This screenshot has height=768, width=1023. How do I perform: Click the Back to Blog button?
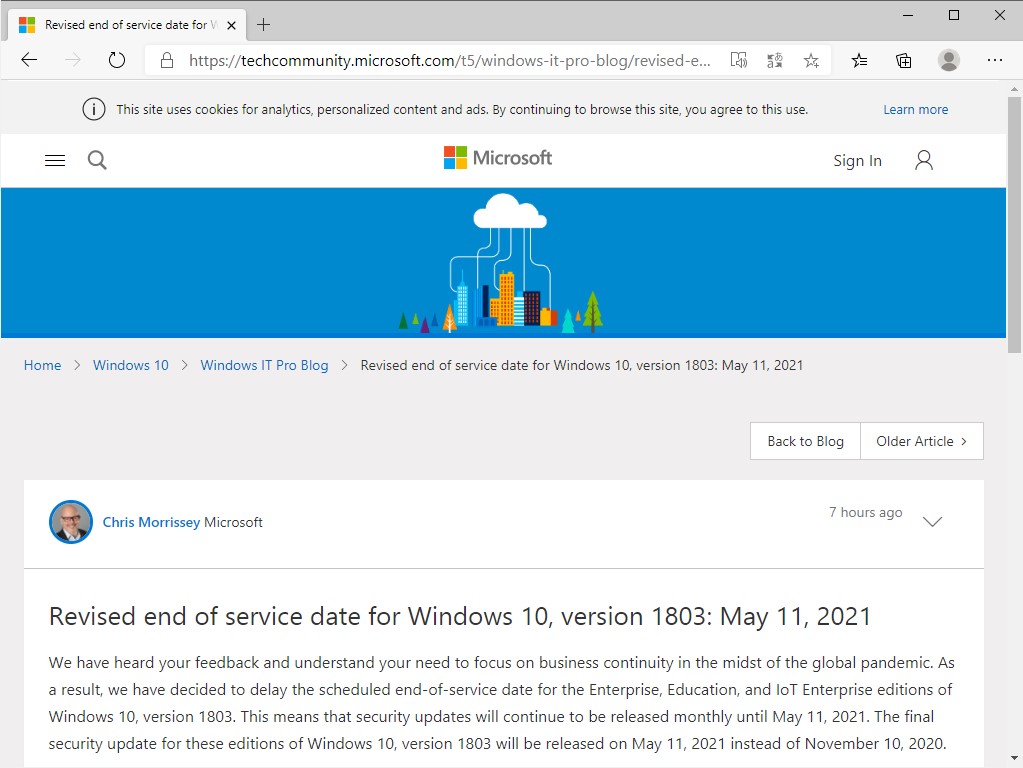(804, 440)
